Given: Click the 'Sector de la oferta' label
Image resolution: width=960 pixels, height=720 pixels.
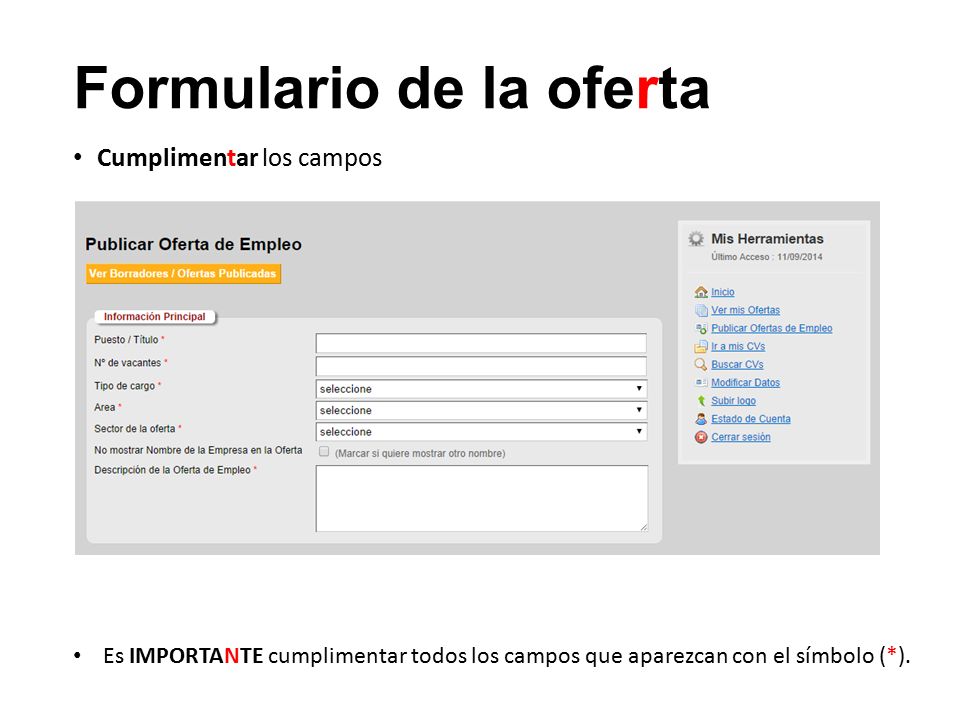Looking at the screenshot, I should coord(135,429).
